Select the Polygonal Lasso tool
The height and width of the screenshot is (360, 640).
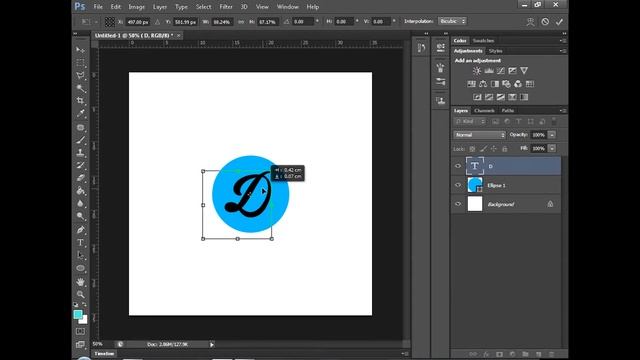pyautogui.click(x=80, y=76)
